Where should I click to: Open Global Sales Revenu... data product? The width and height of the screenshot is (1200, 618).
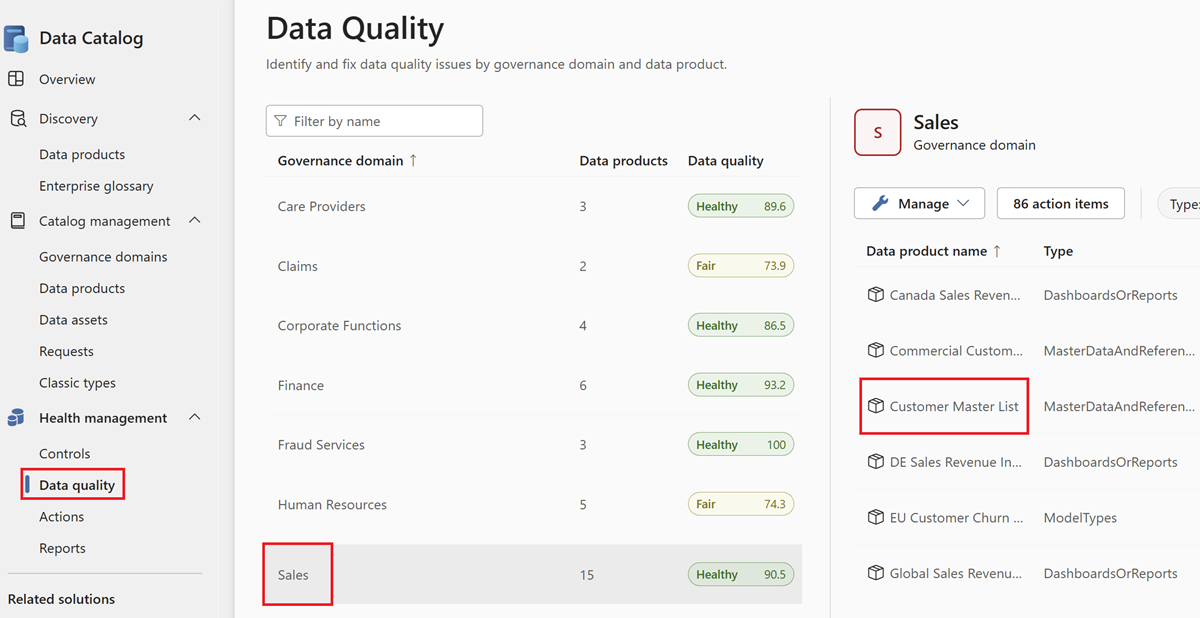[956, 573]
